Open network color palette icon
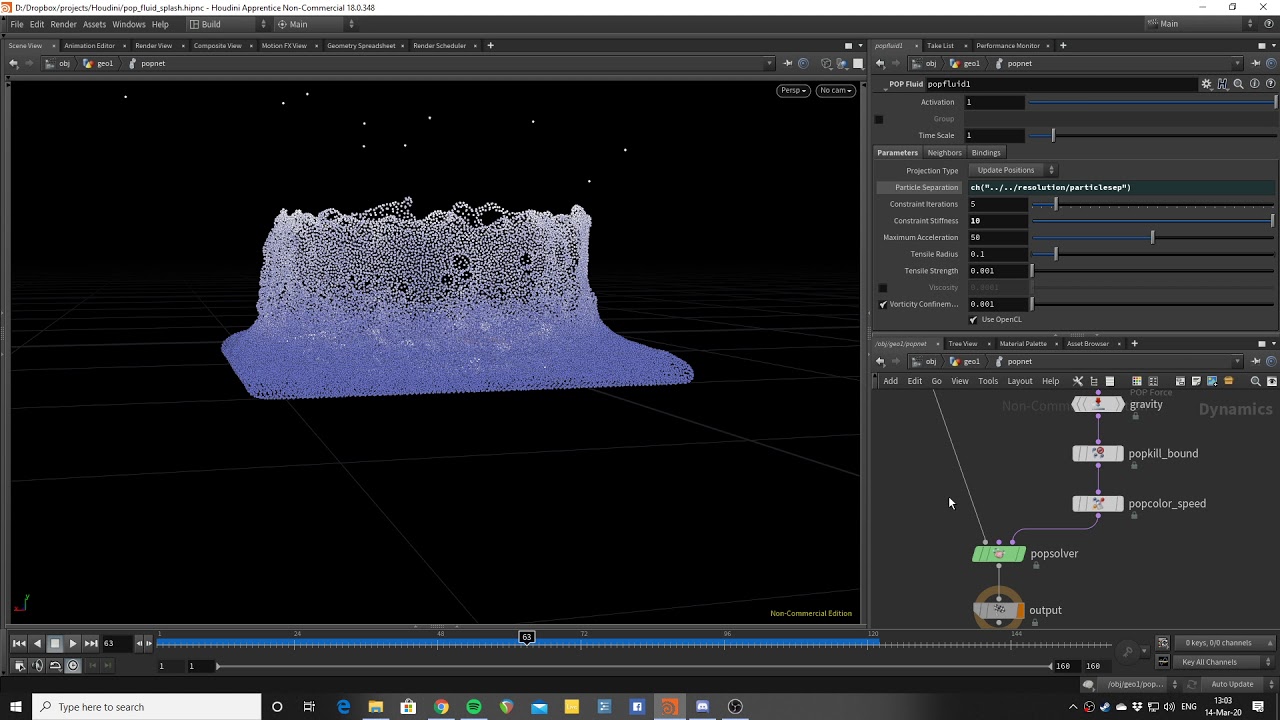 tap(1137, 381)
